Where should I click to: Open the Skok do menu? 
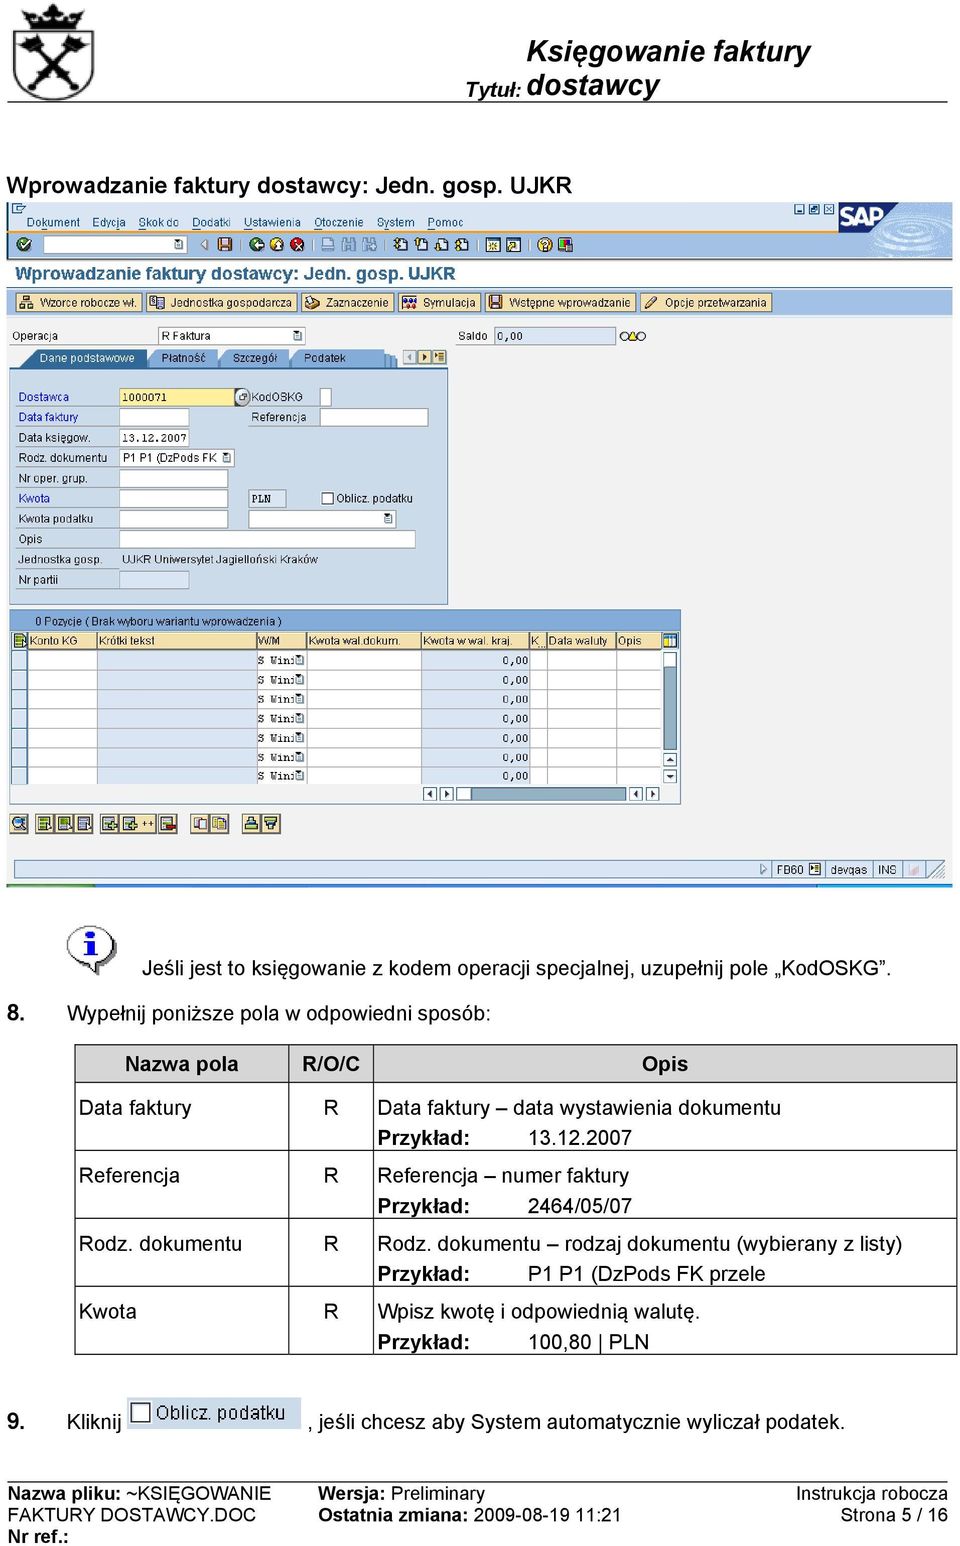point(158,223)
